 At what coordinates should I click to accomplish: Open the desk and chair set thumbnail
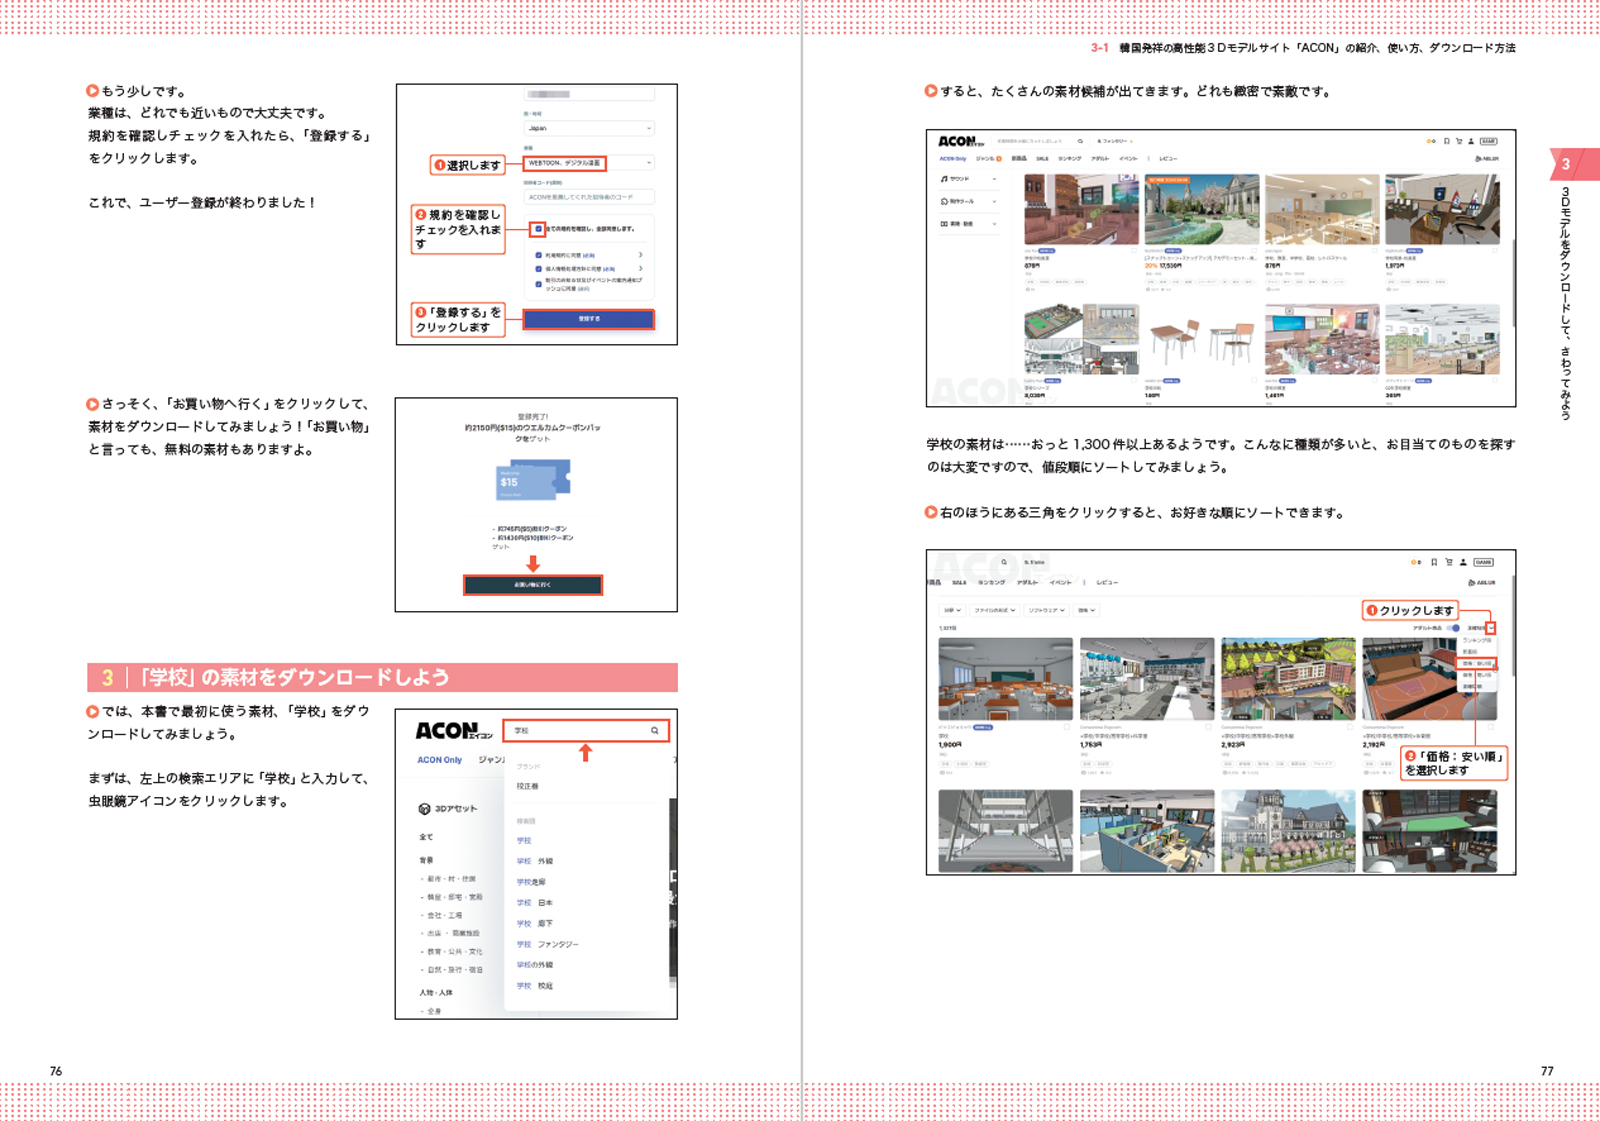pos(1201,340)
